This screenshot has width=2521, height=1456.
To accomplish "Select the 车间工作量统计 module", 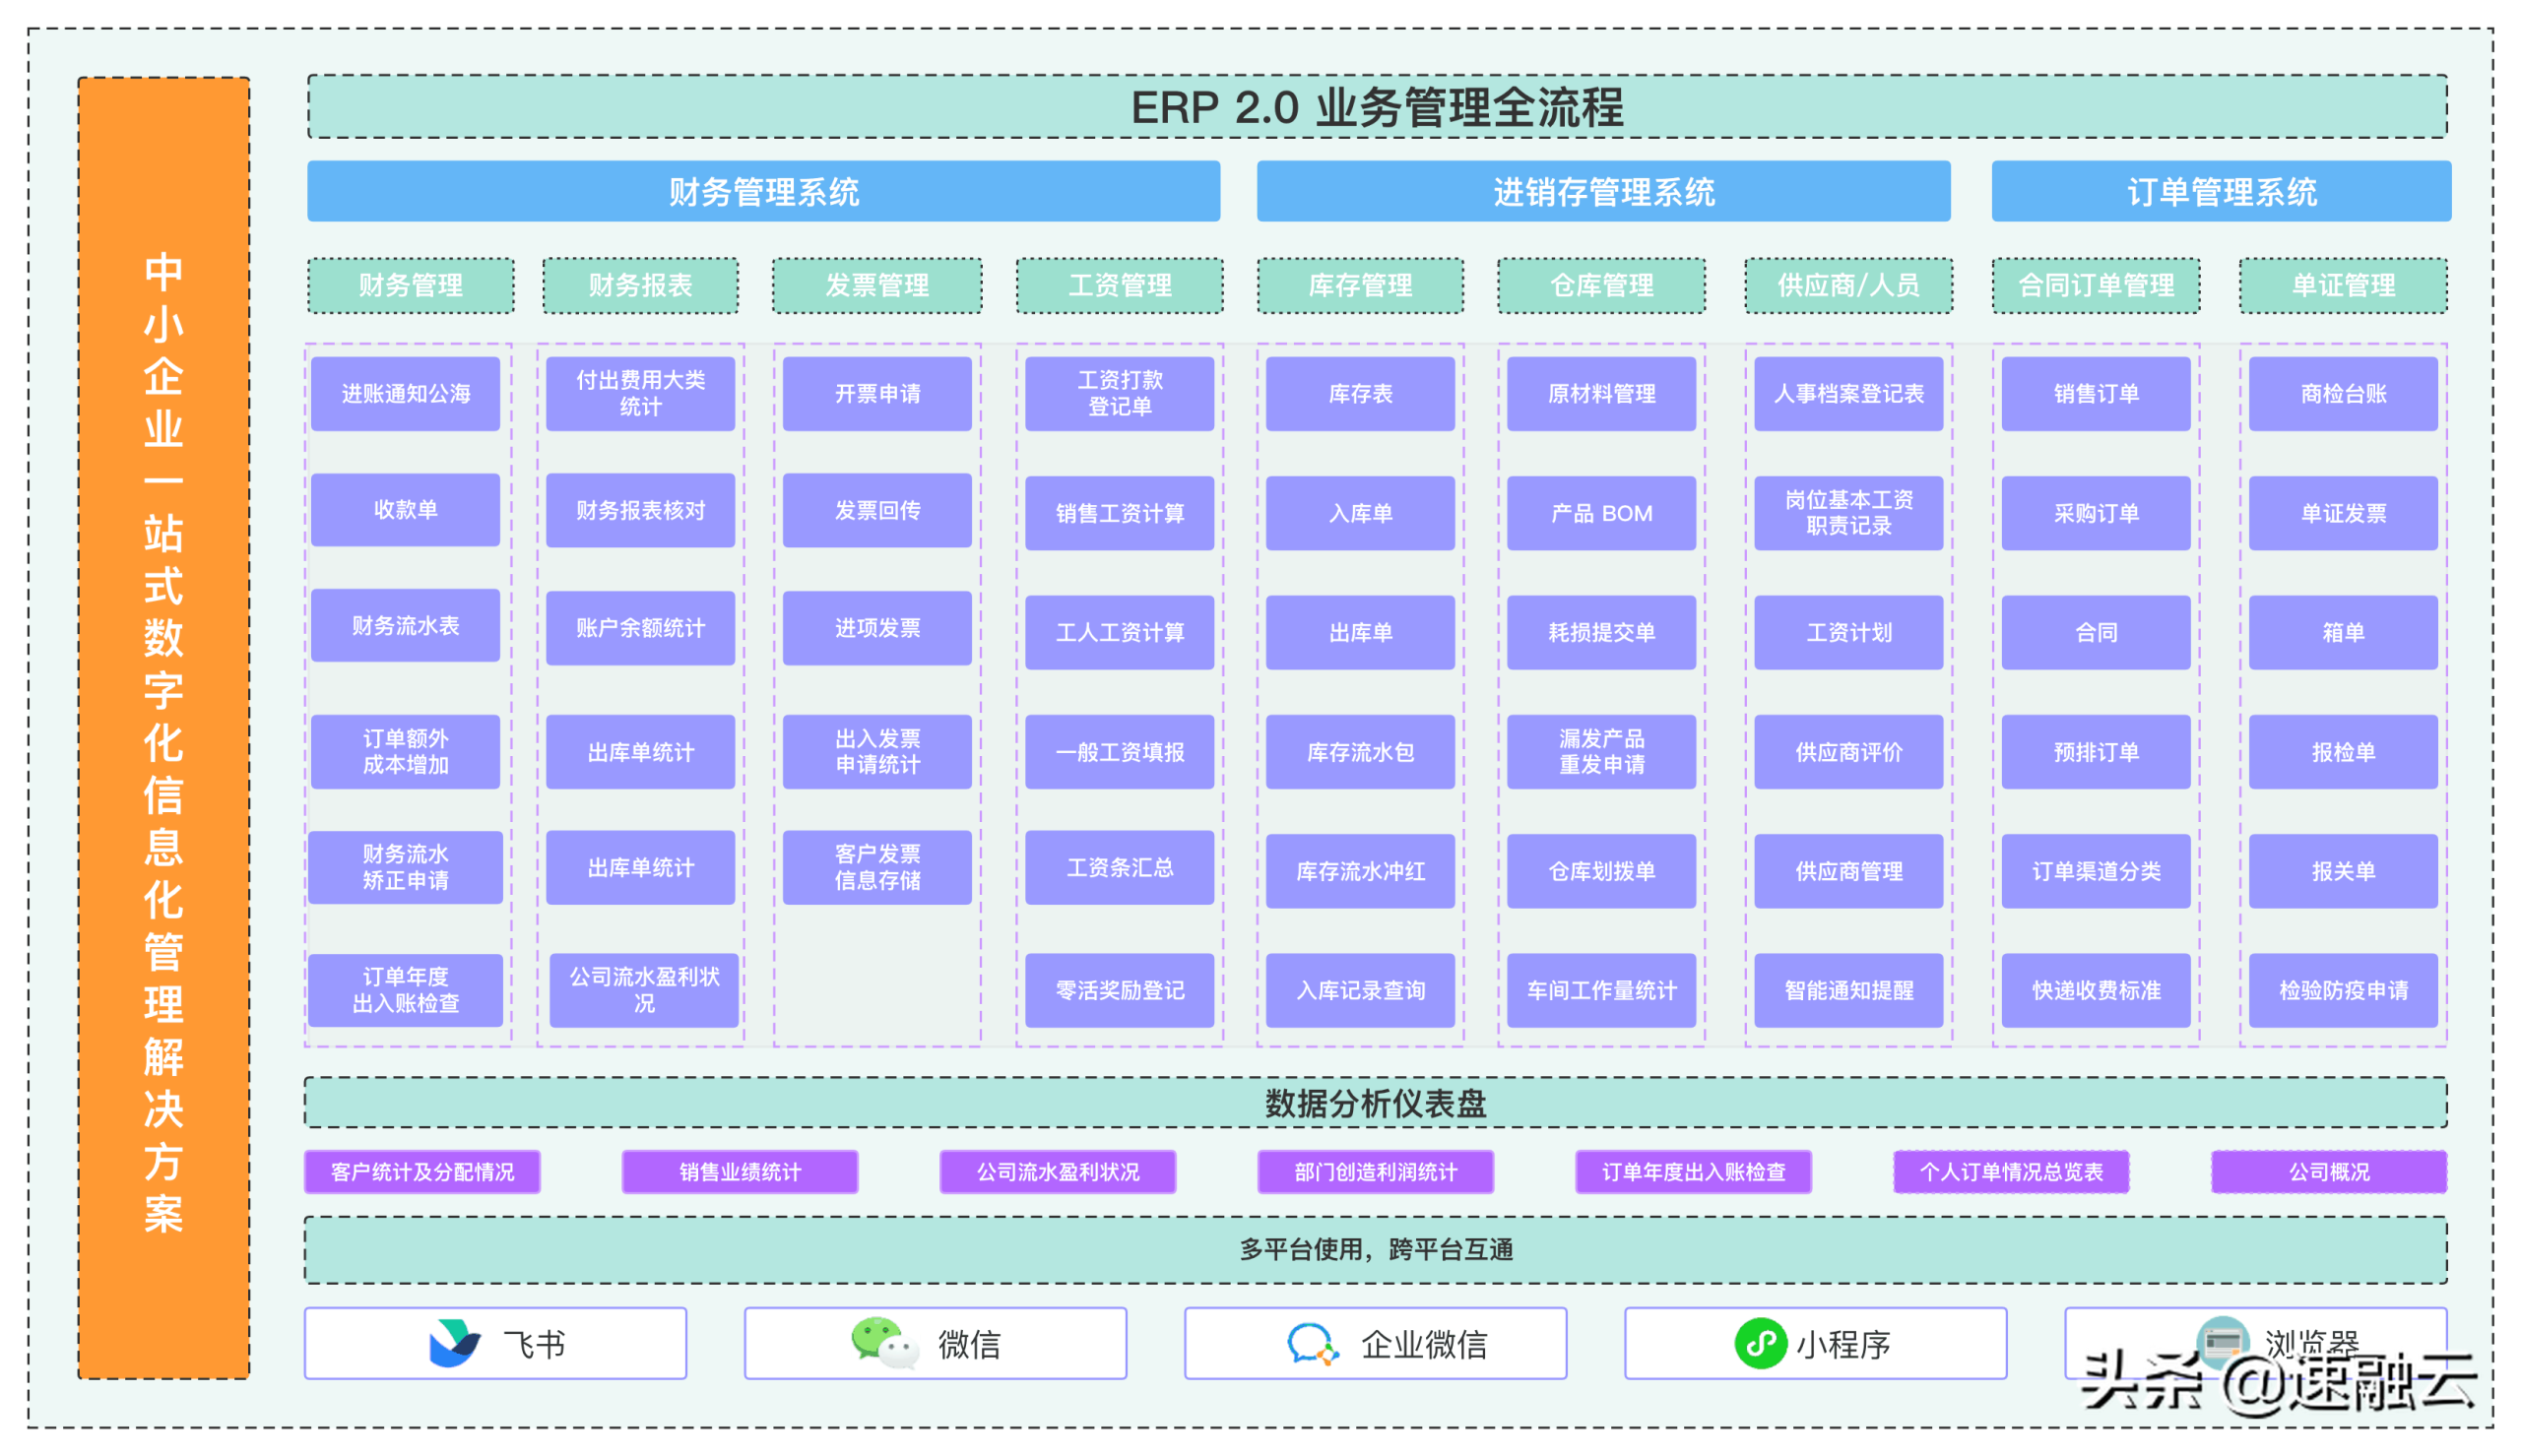I will pyautogui.click(x=1601, y=991).
